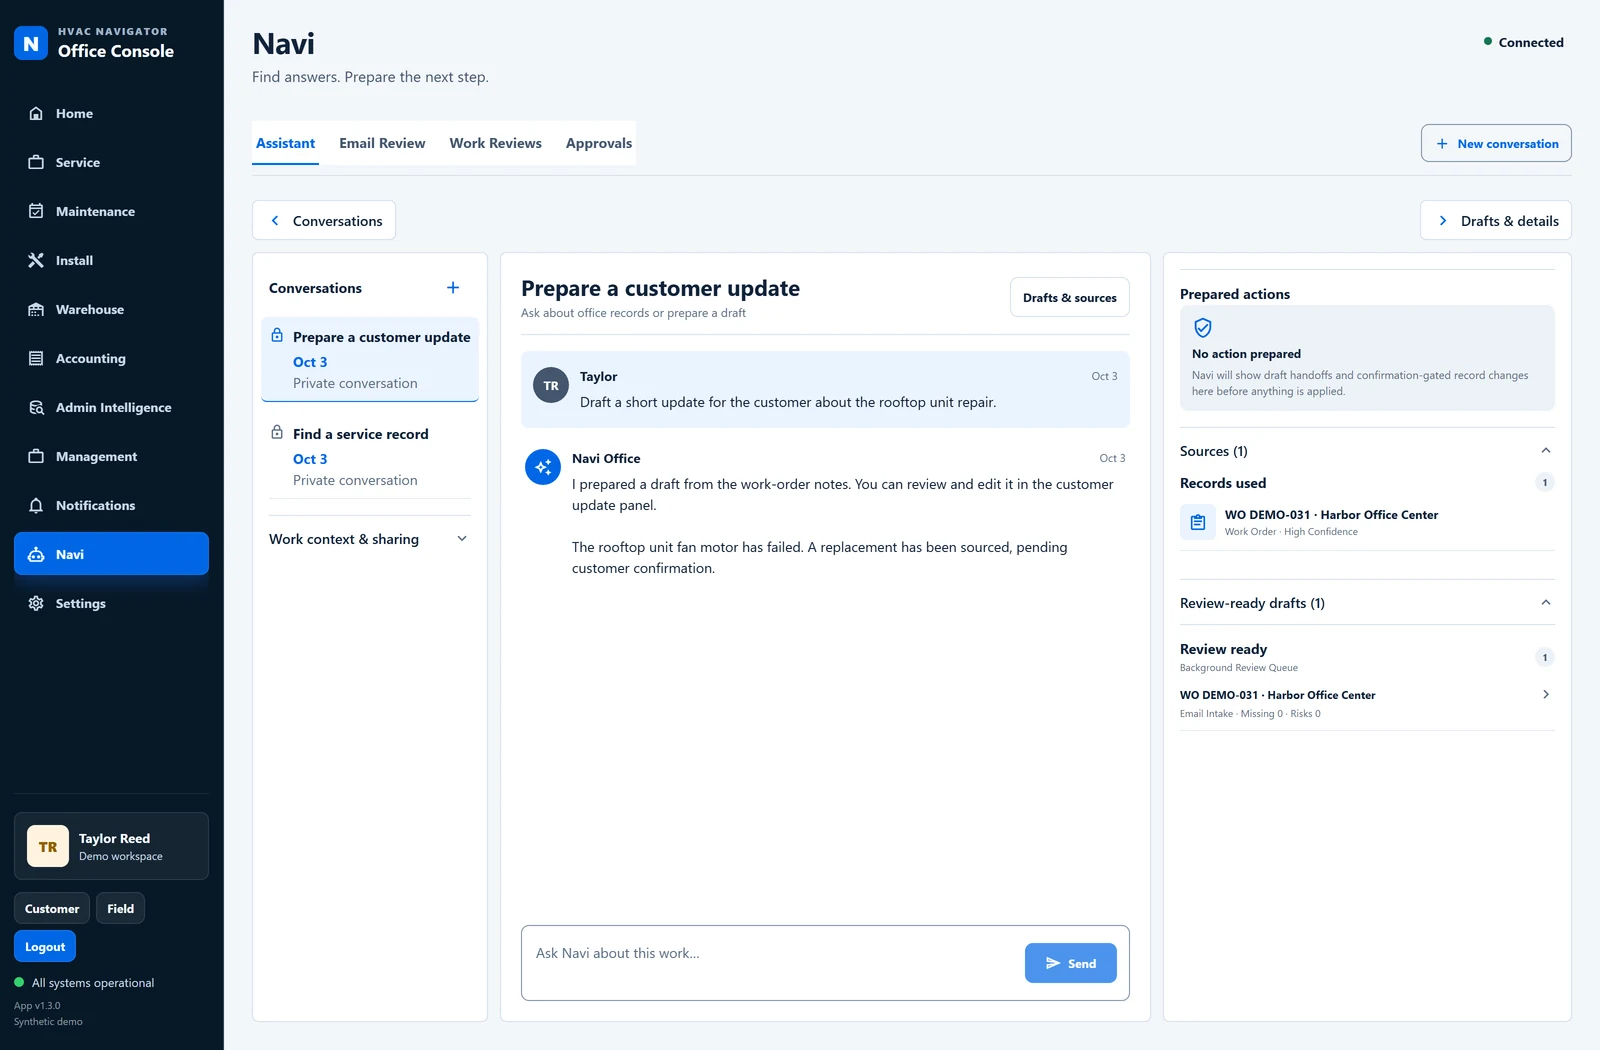Screen dimensions: 1600x1050
Task: Open the Settings gear icon
Action: point(36,604)
